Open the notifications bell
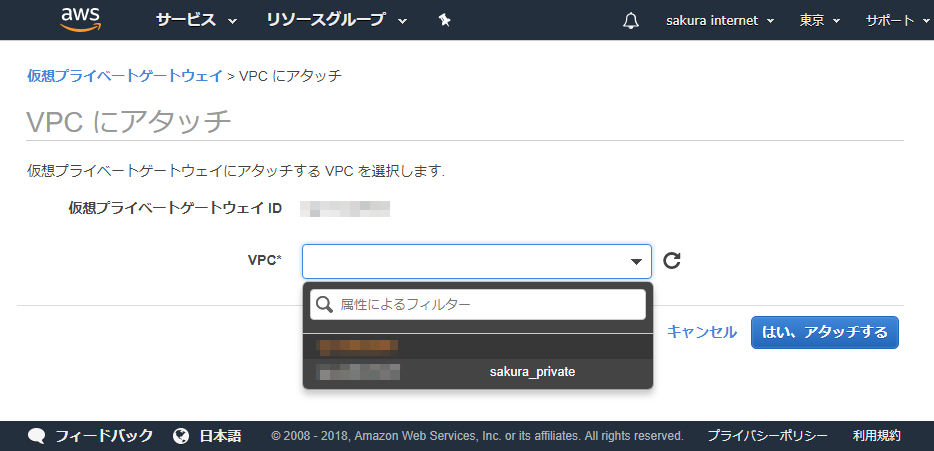 pos(631,21)
